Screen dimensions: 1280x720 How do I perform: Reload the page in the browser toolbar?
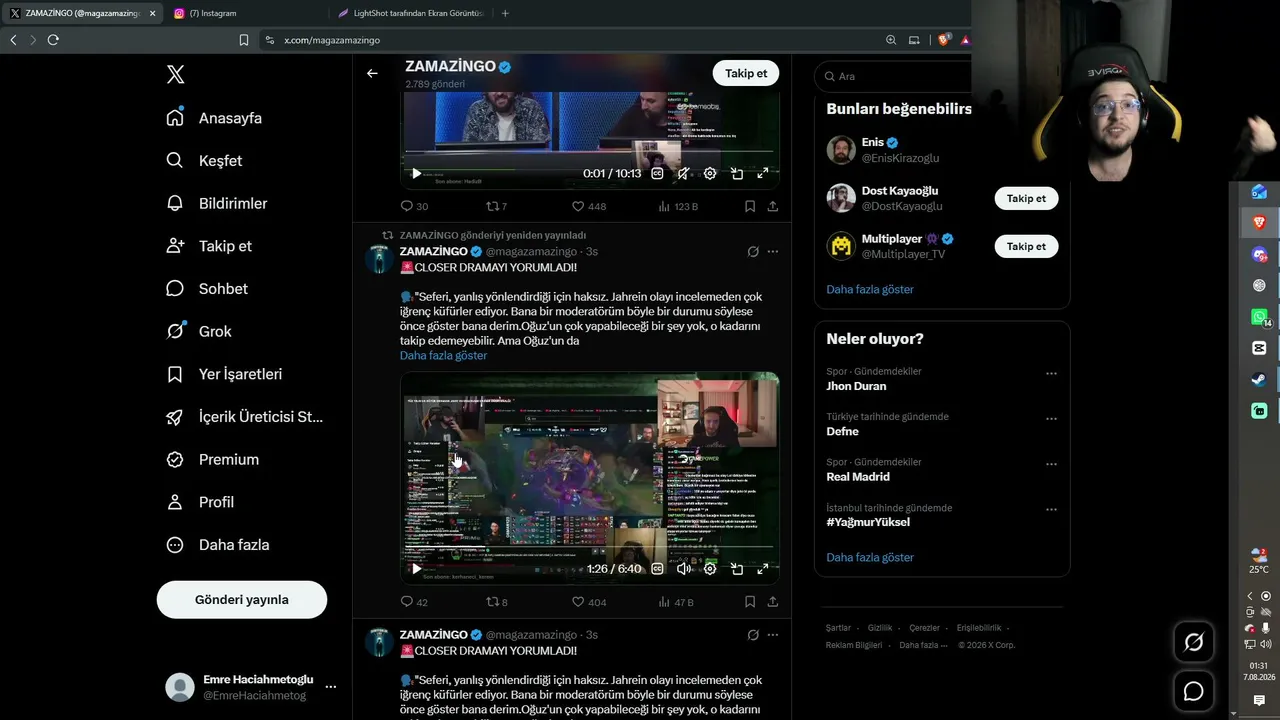coord(53,40)
